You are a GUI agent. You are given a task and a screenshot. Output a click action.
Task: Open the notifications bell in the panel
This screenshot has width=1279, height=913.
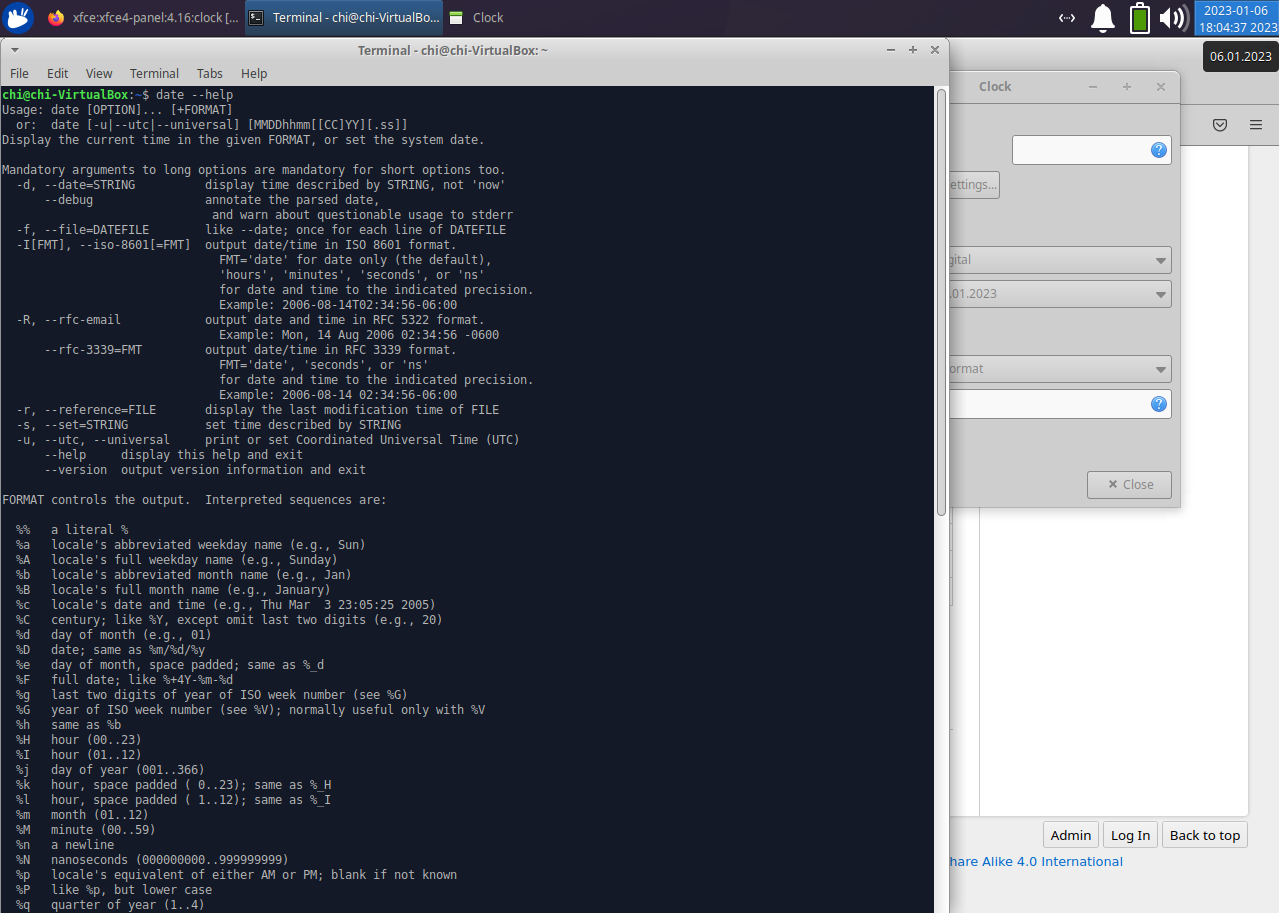[1103, 17]
